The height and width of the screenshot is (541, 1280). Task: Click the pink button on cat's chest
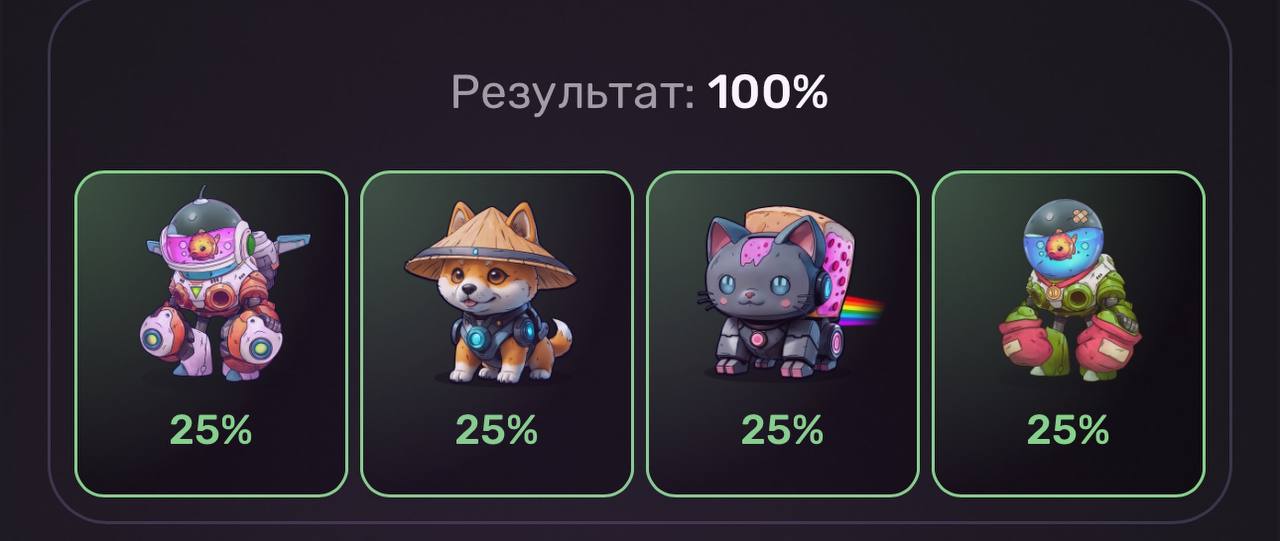(x=757, y=337)
